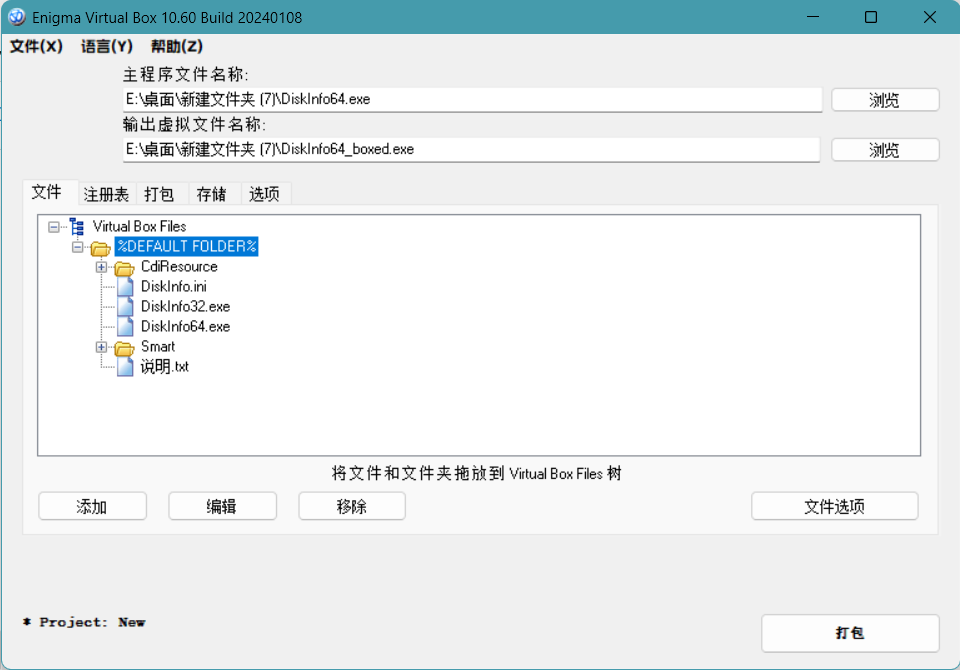Switch to the 选项 tab
Viewport: 960px width, 670px height.
(x=264, y=195)
